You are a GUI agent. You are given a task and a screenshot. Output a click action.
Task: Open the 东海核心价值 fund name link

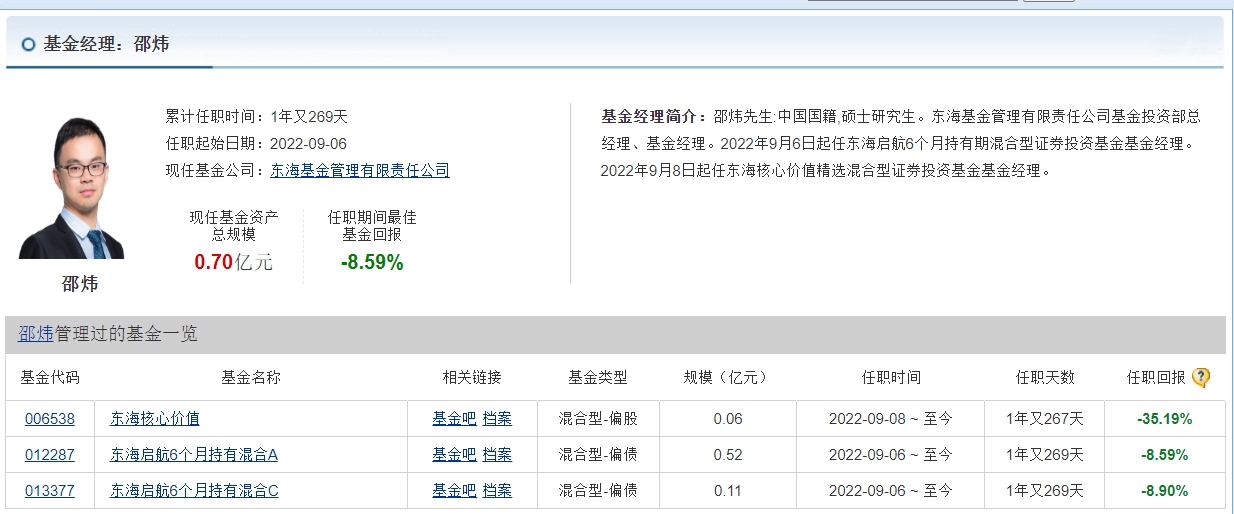pos(154,419)
